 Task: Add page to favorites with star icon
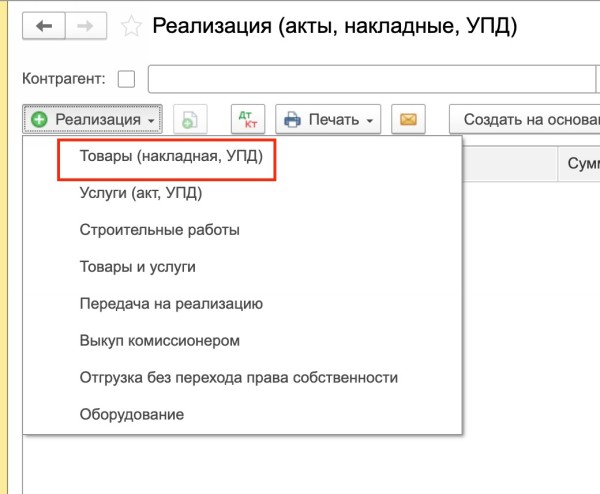[x=130, y=26]
